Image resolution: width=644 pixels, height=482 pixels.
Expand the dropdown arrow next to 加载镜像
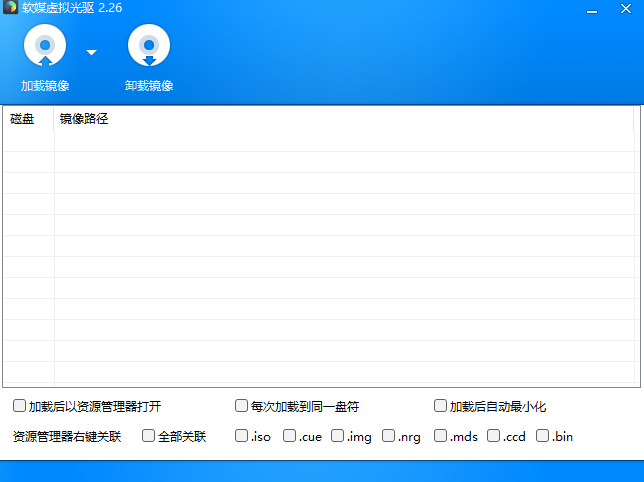coord(91,52)
